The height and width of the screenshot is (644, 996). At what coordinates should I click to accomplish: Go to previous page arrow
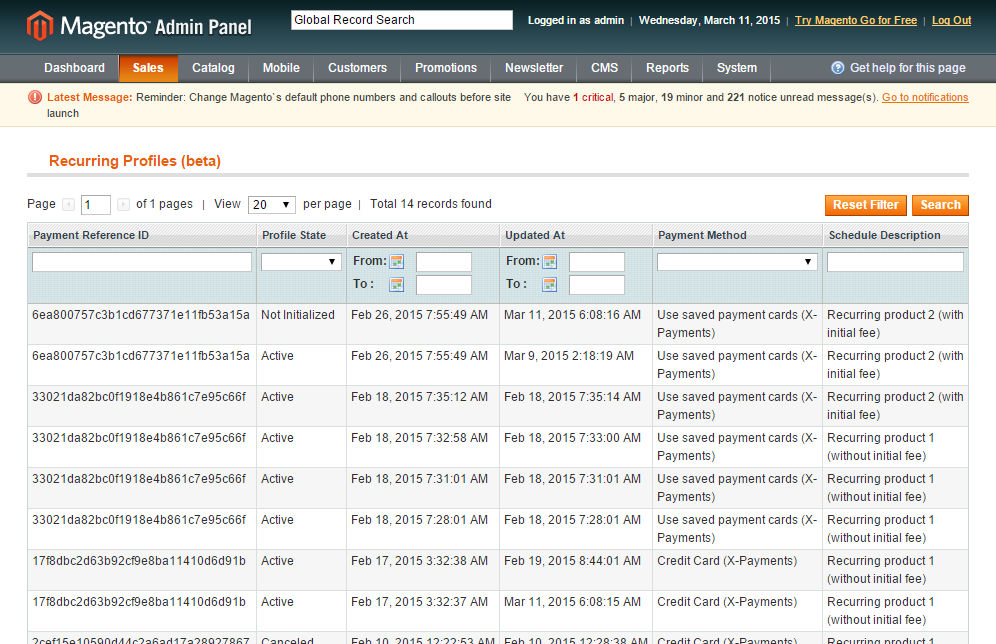point(69,205)
